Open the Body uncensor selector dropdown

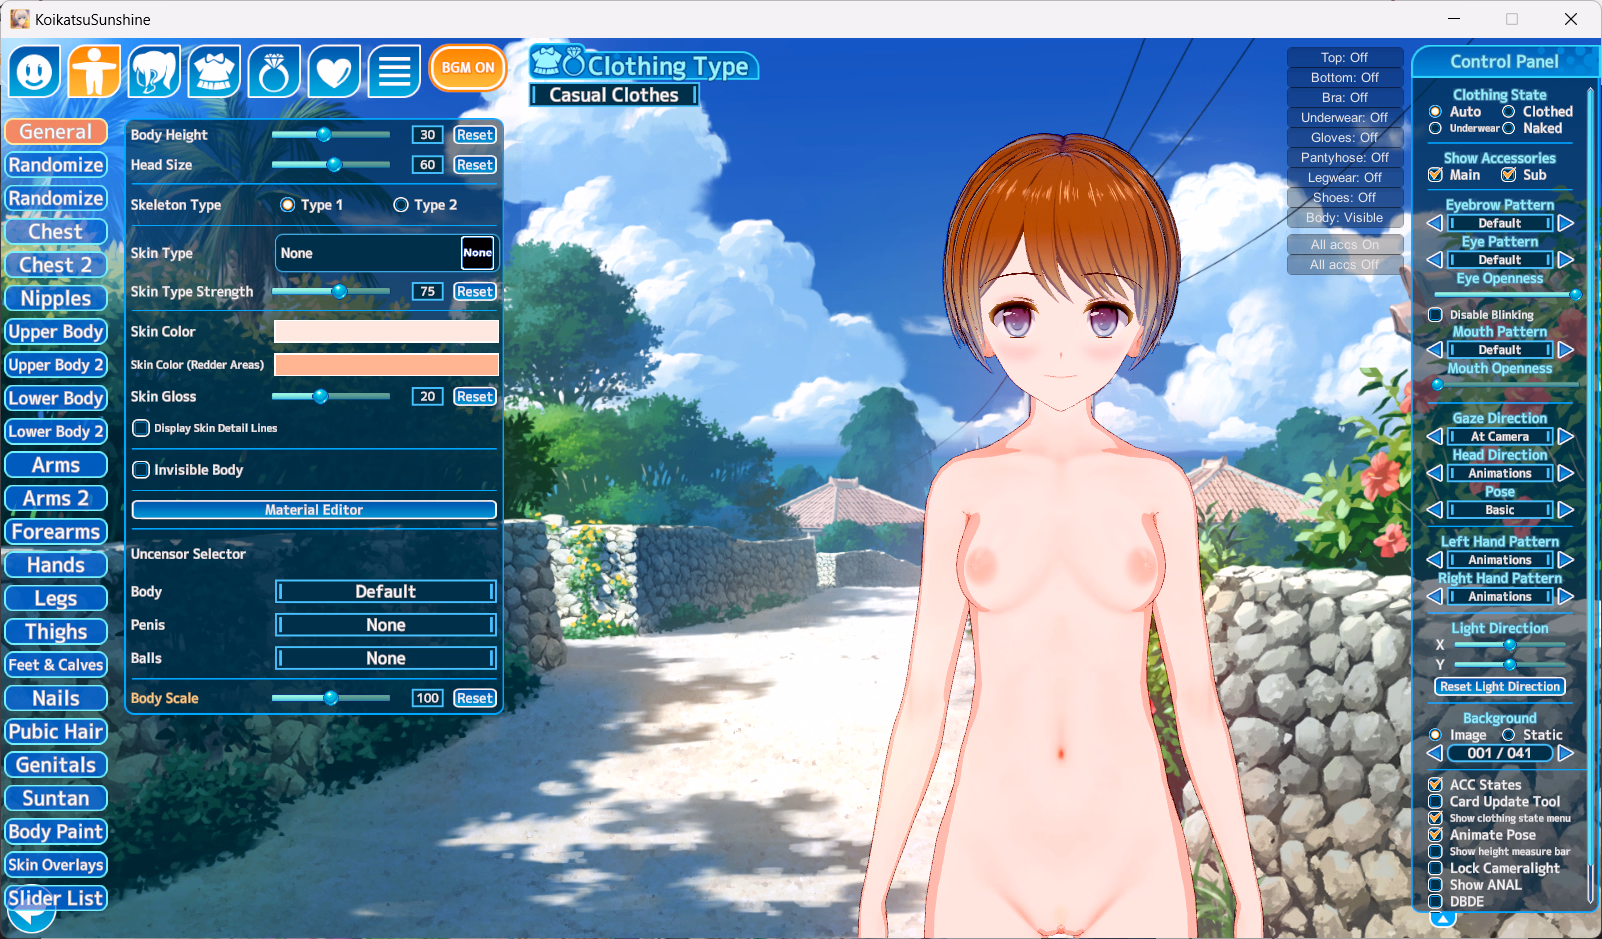pyautogui.click(x=386, y=592)
